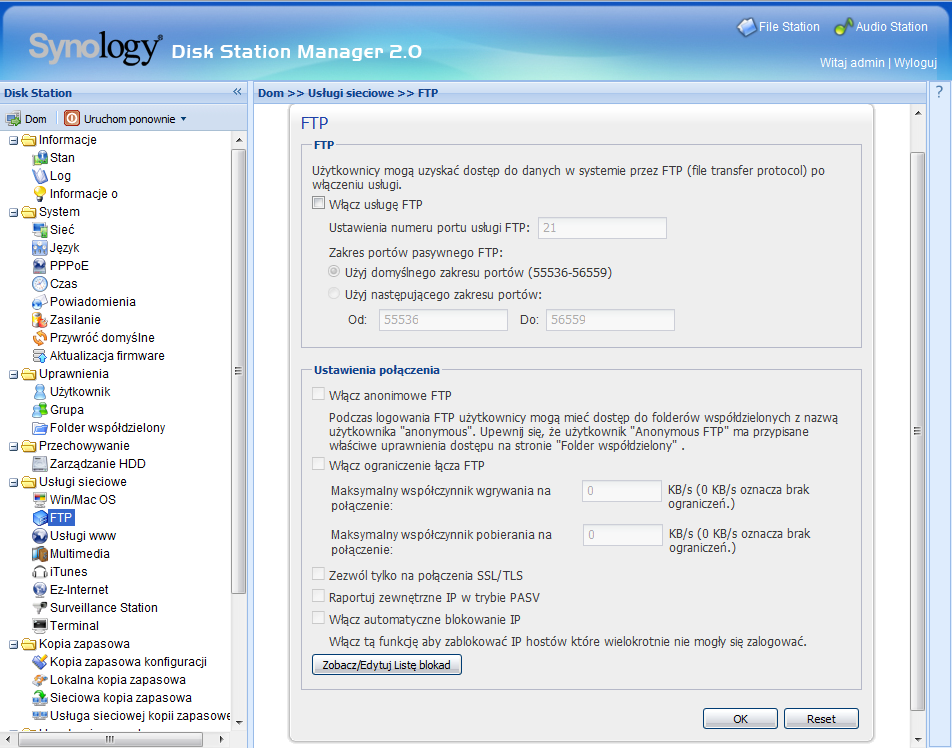952x748 pixels.
Task: Click the Zarządzanie HDD disk icon
Action: pyautogui.click(x=40, y=464)
